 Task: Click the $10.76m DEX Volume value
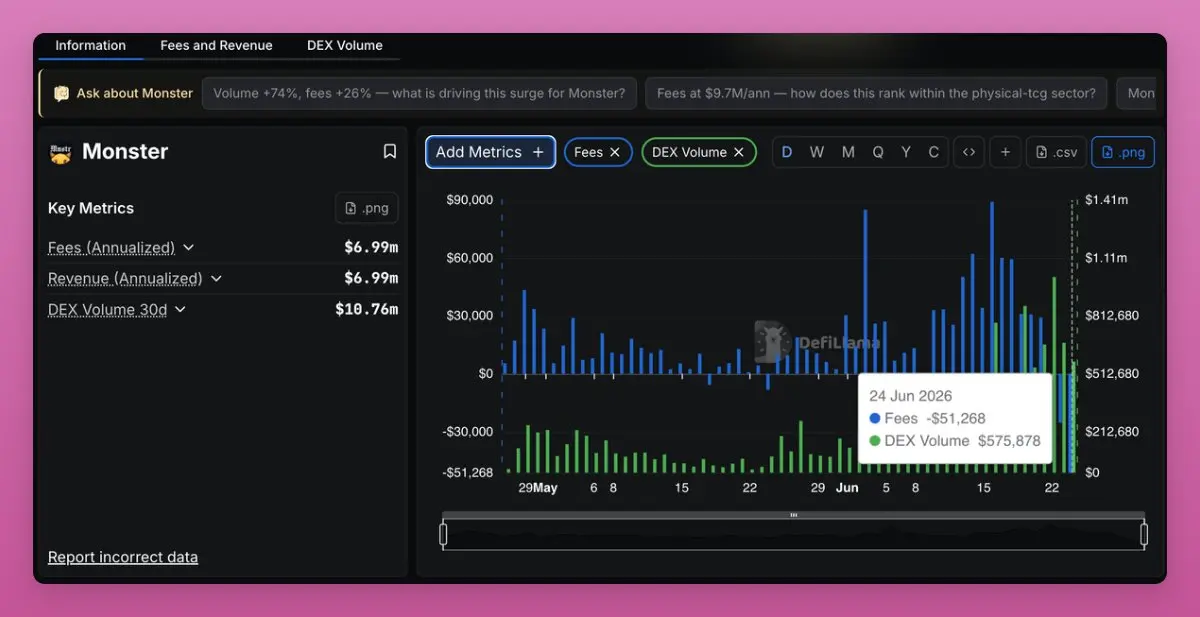(x=367, y=310)
